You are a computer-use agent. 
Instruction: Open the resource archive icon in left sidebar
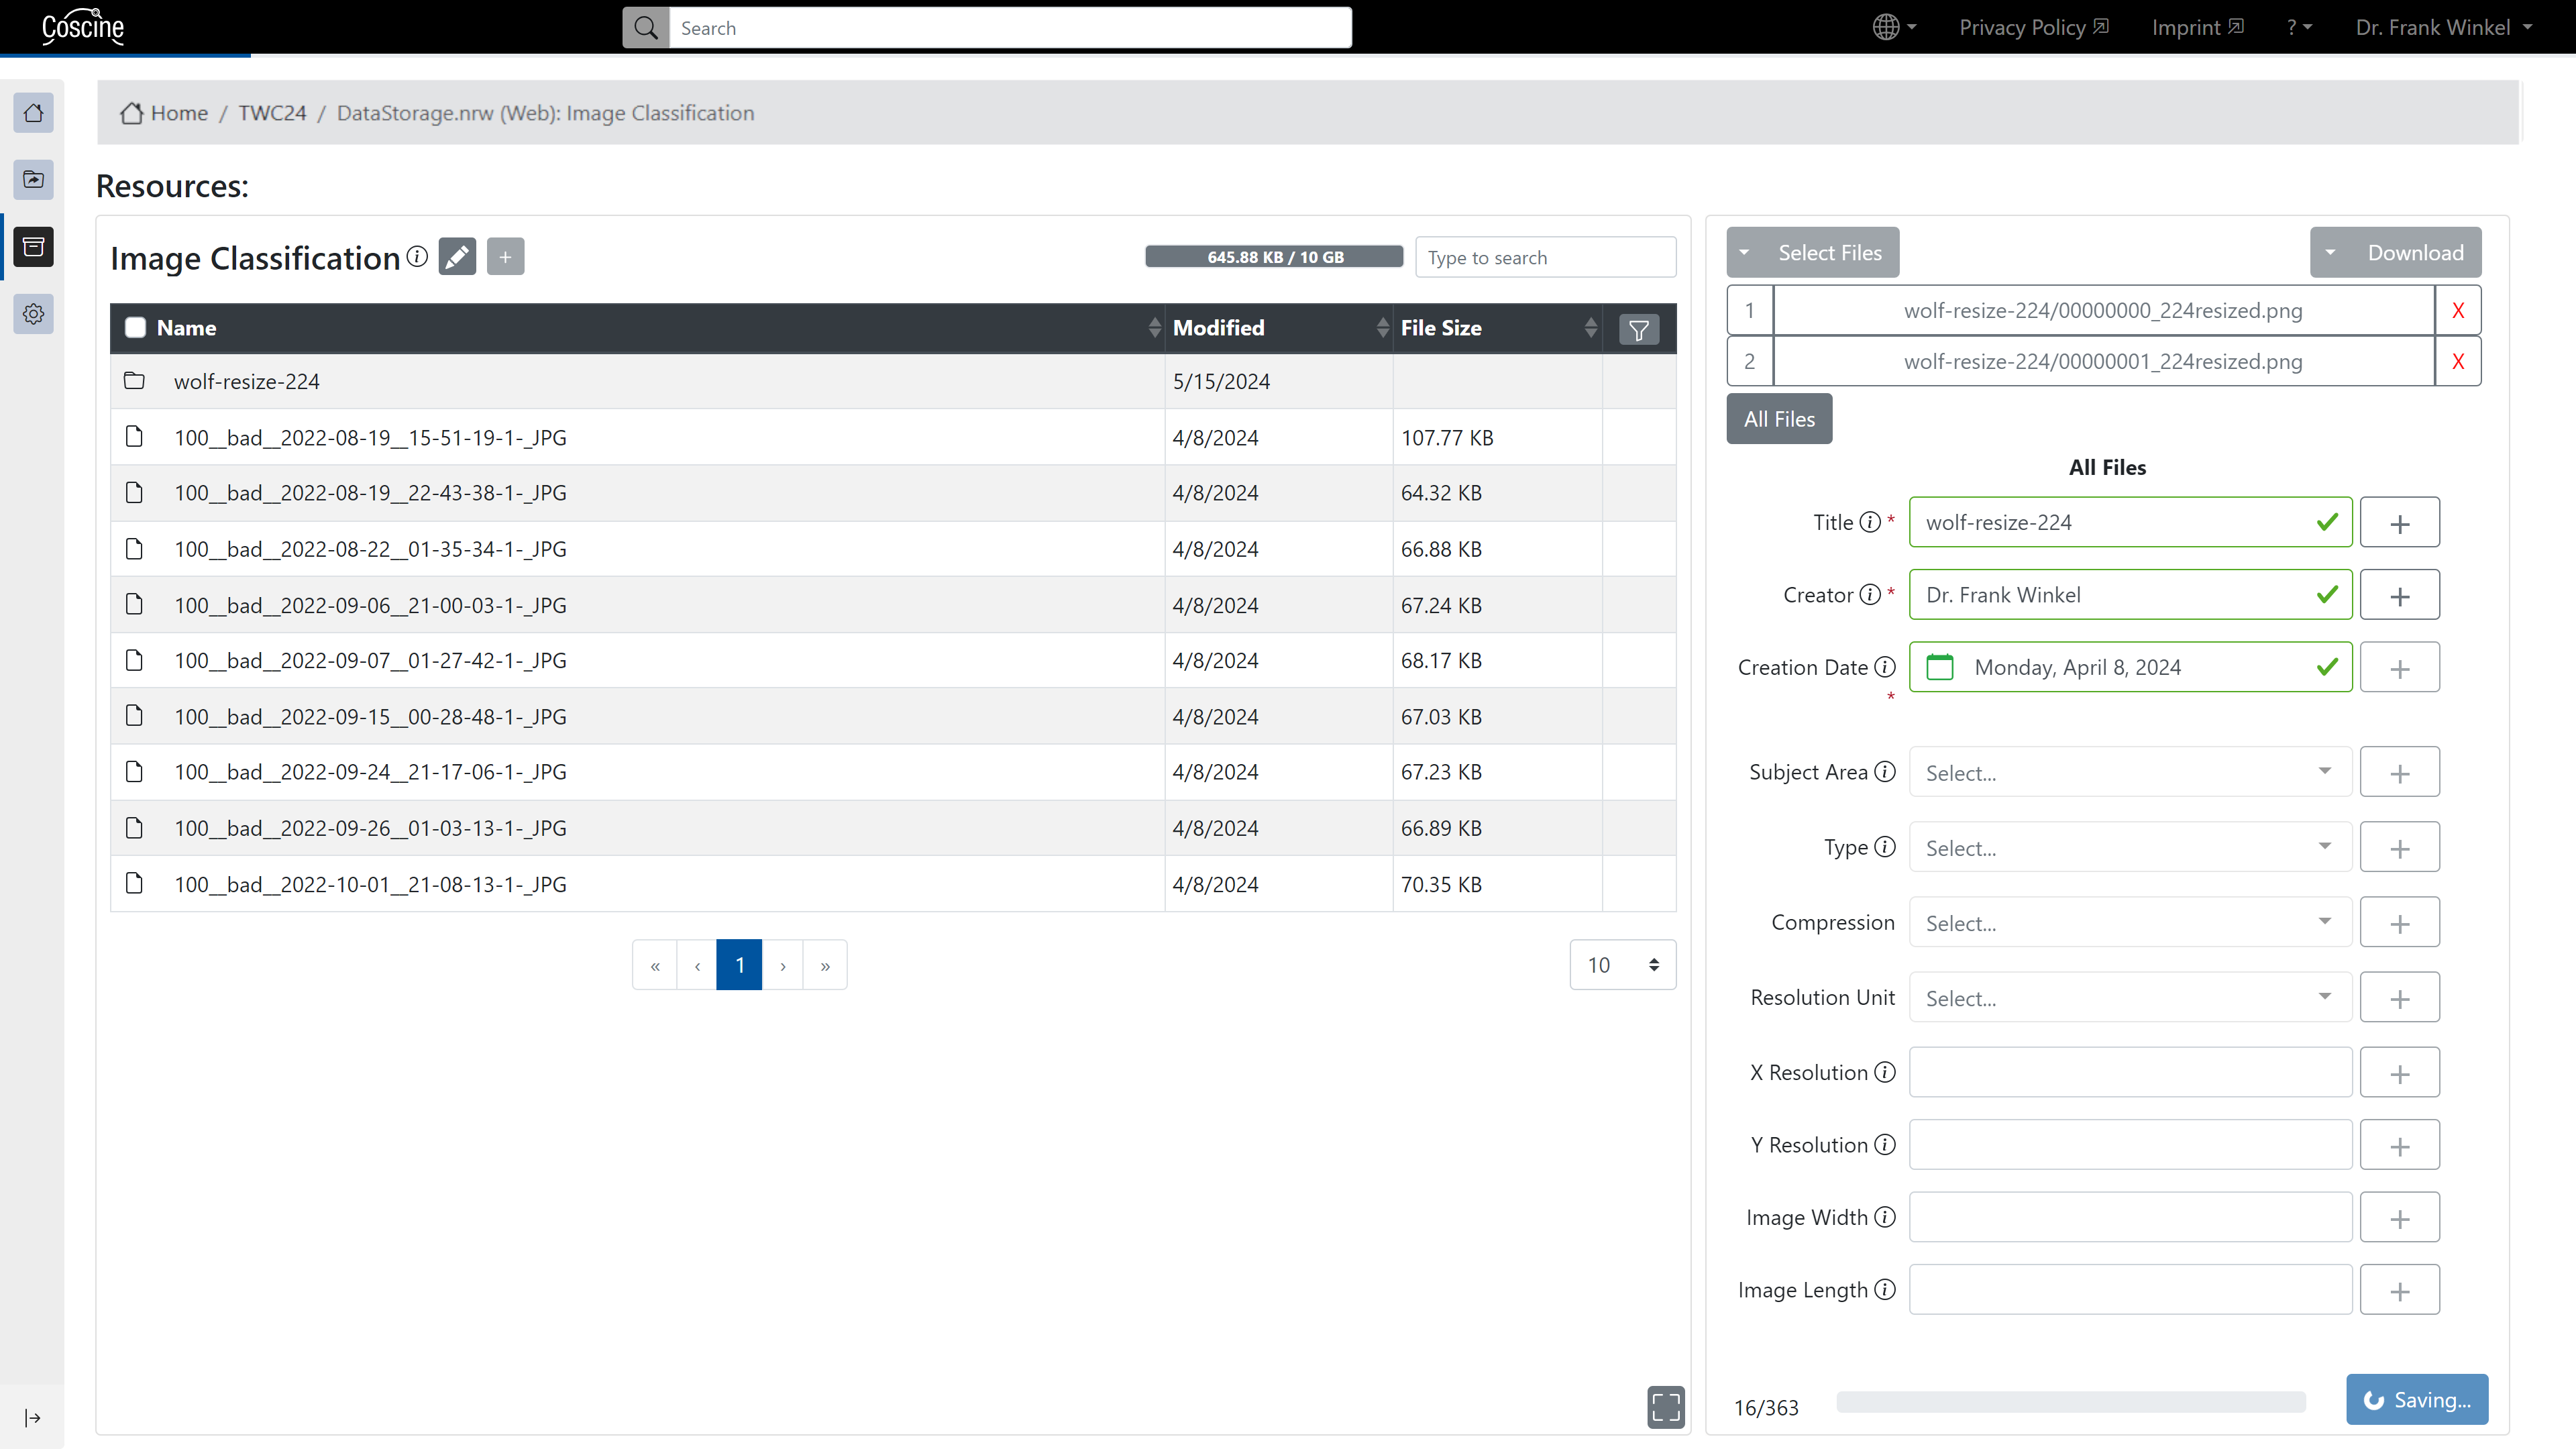pos(33,247)
